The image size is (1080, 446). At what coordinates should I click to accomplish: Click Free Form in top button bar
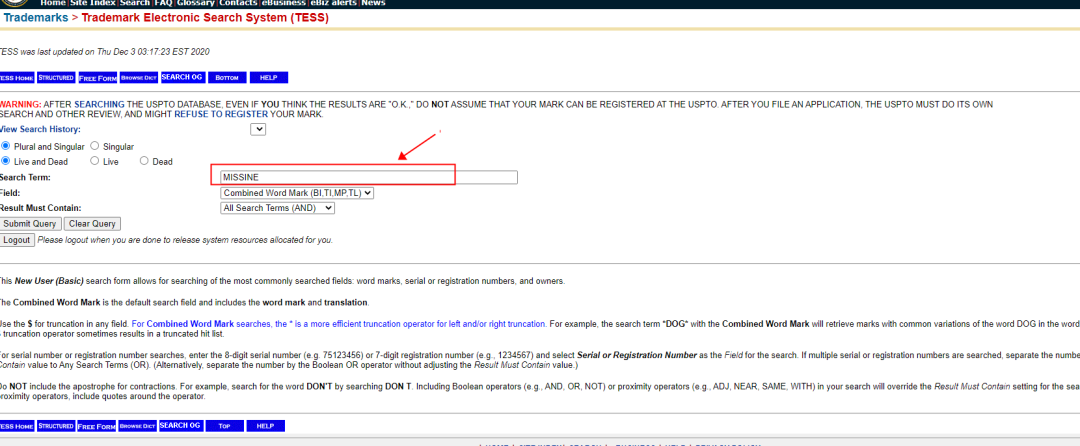click(x=97, y=78)
